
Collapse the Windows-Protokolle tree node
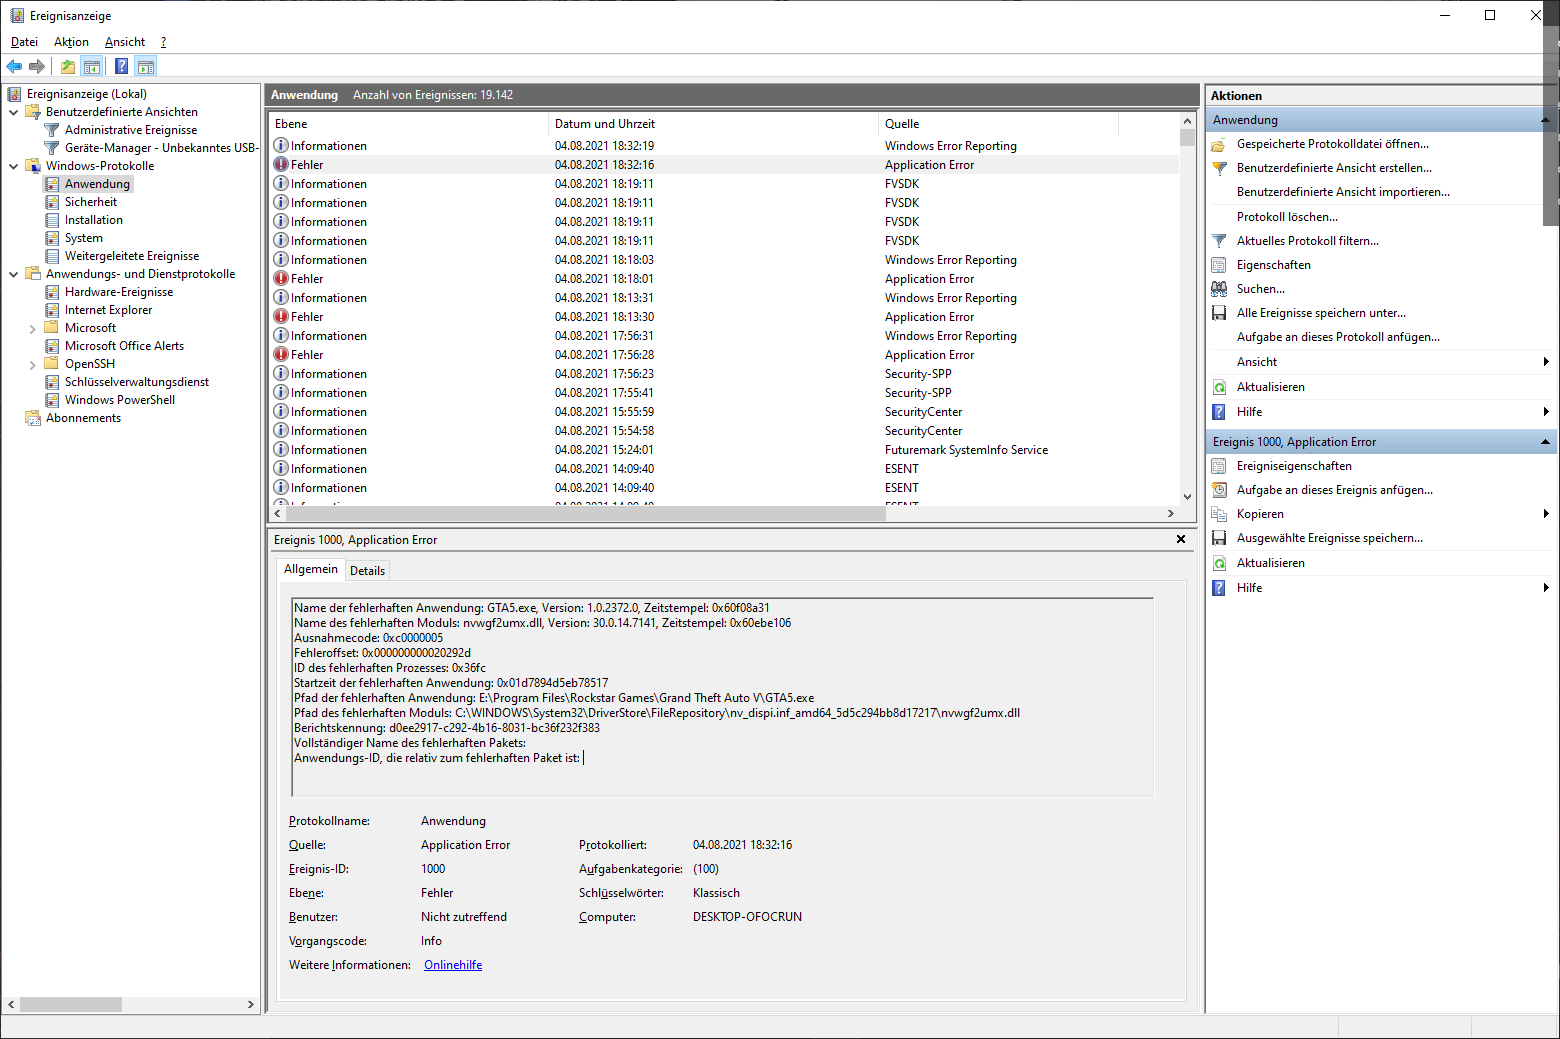click(x=13, y=166)
